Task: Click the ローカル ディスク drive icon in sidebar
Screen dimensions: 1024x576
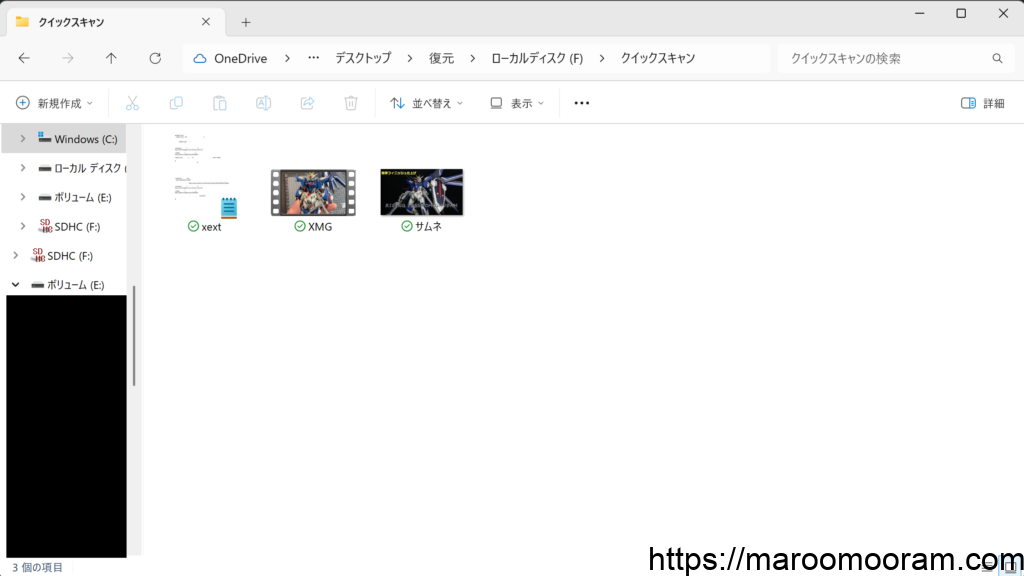Action: point(44,168)
